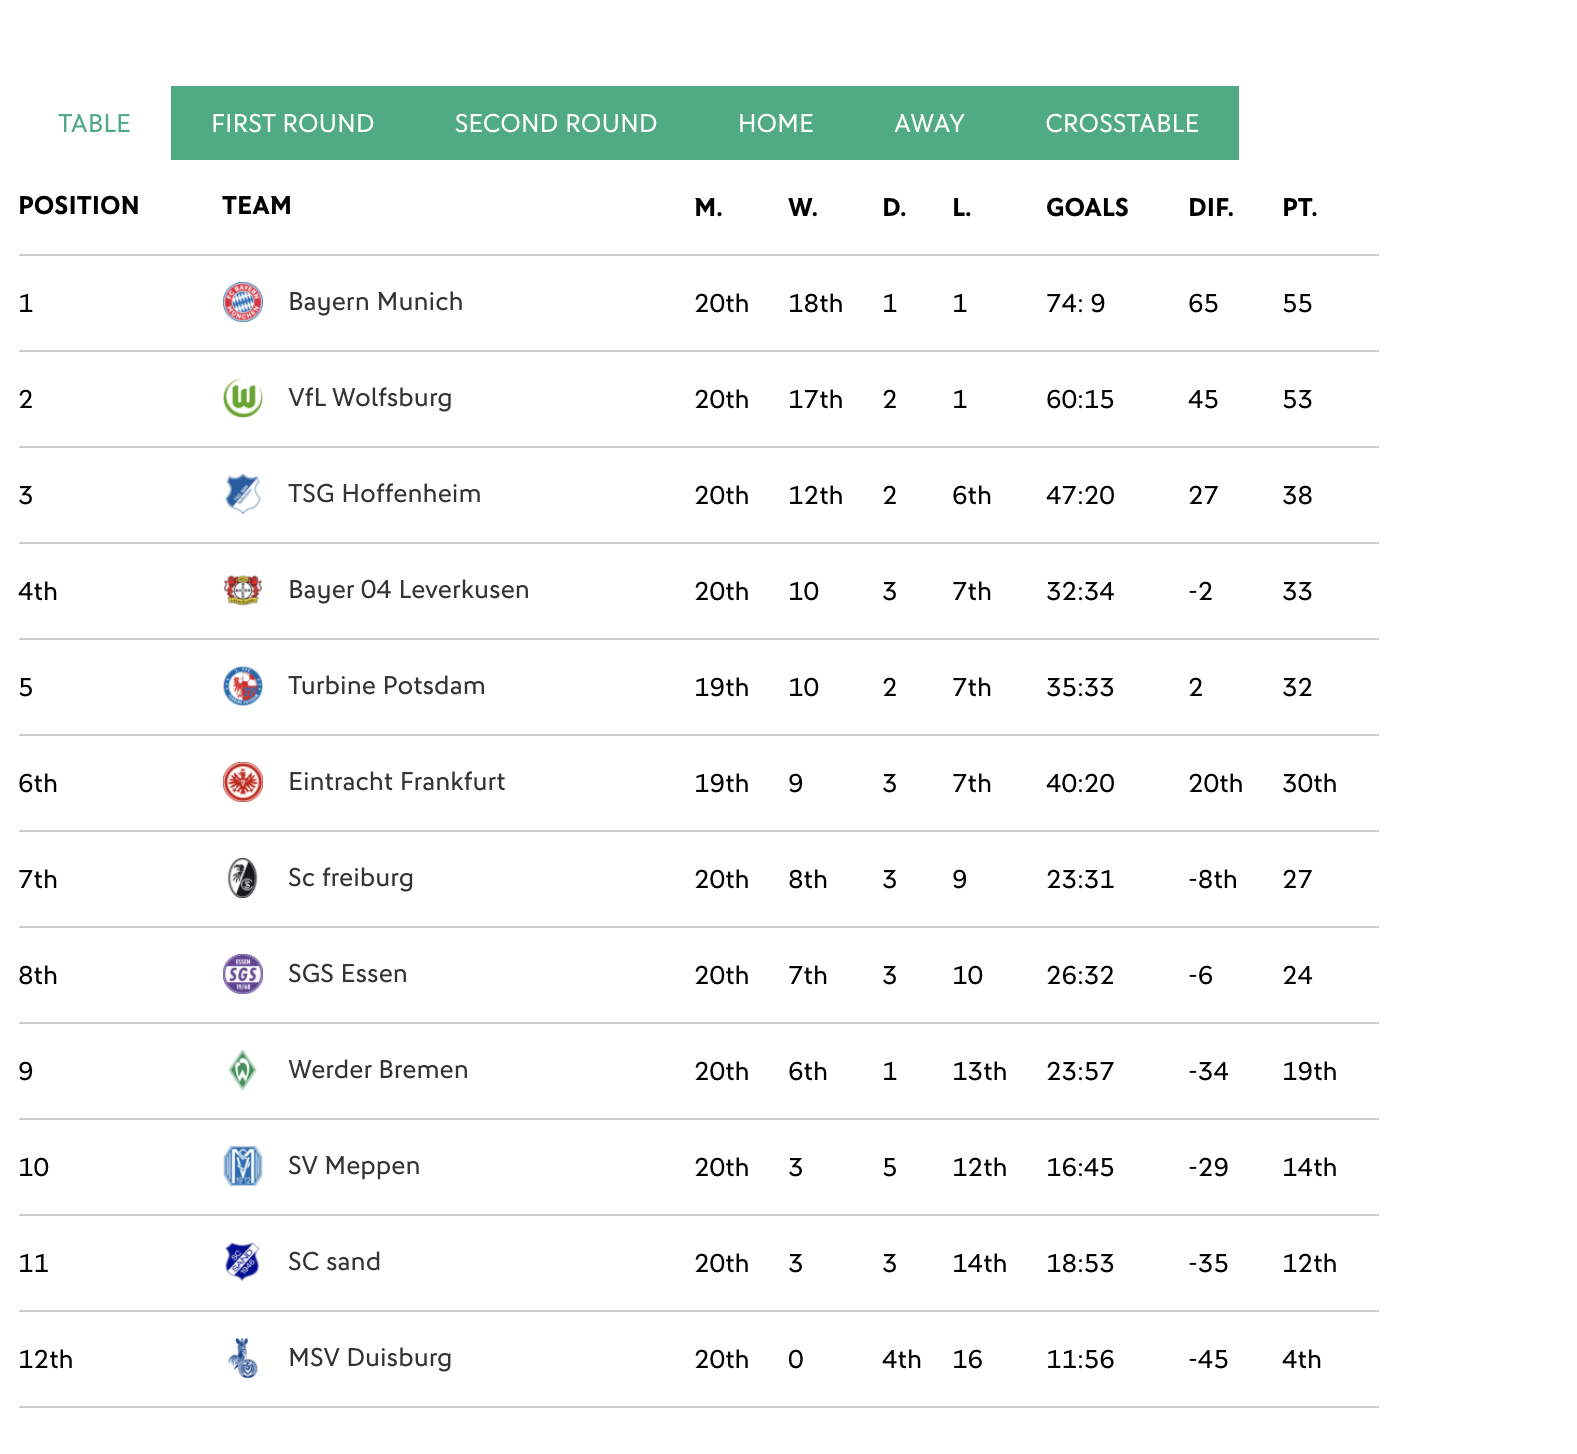The image size is (1577, 1454).
Task: Open the Sc freiburg team link
Action: tap(350, 878)
